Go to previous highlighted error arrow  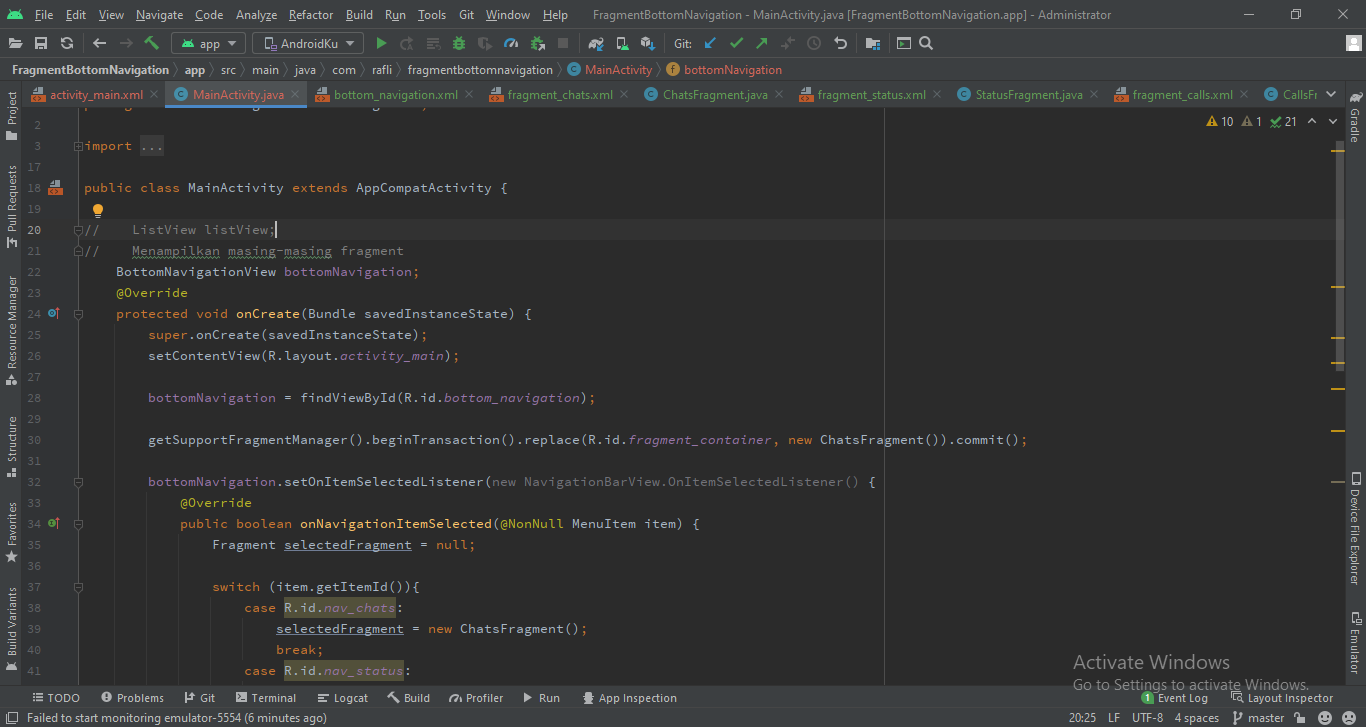pyautogui.click(x=1314, y=121)
